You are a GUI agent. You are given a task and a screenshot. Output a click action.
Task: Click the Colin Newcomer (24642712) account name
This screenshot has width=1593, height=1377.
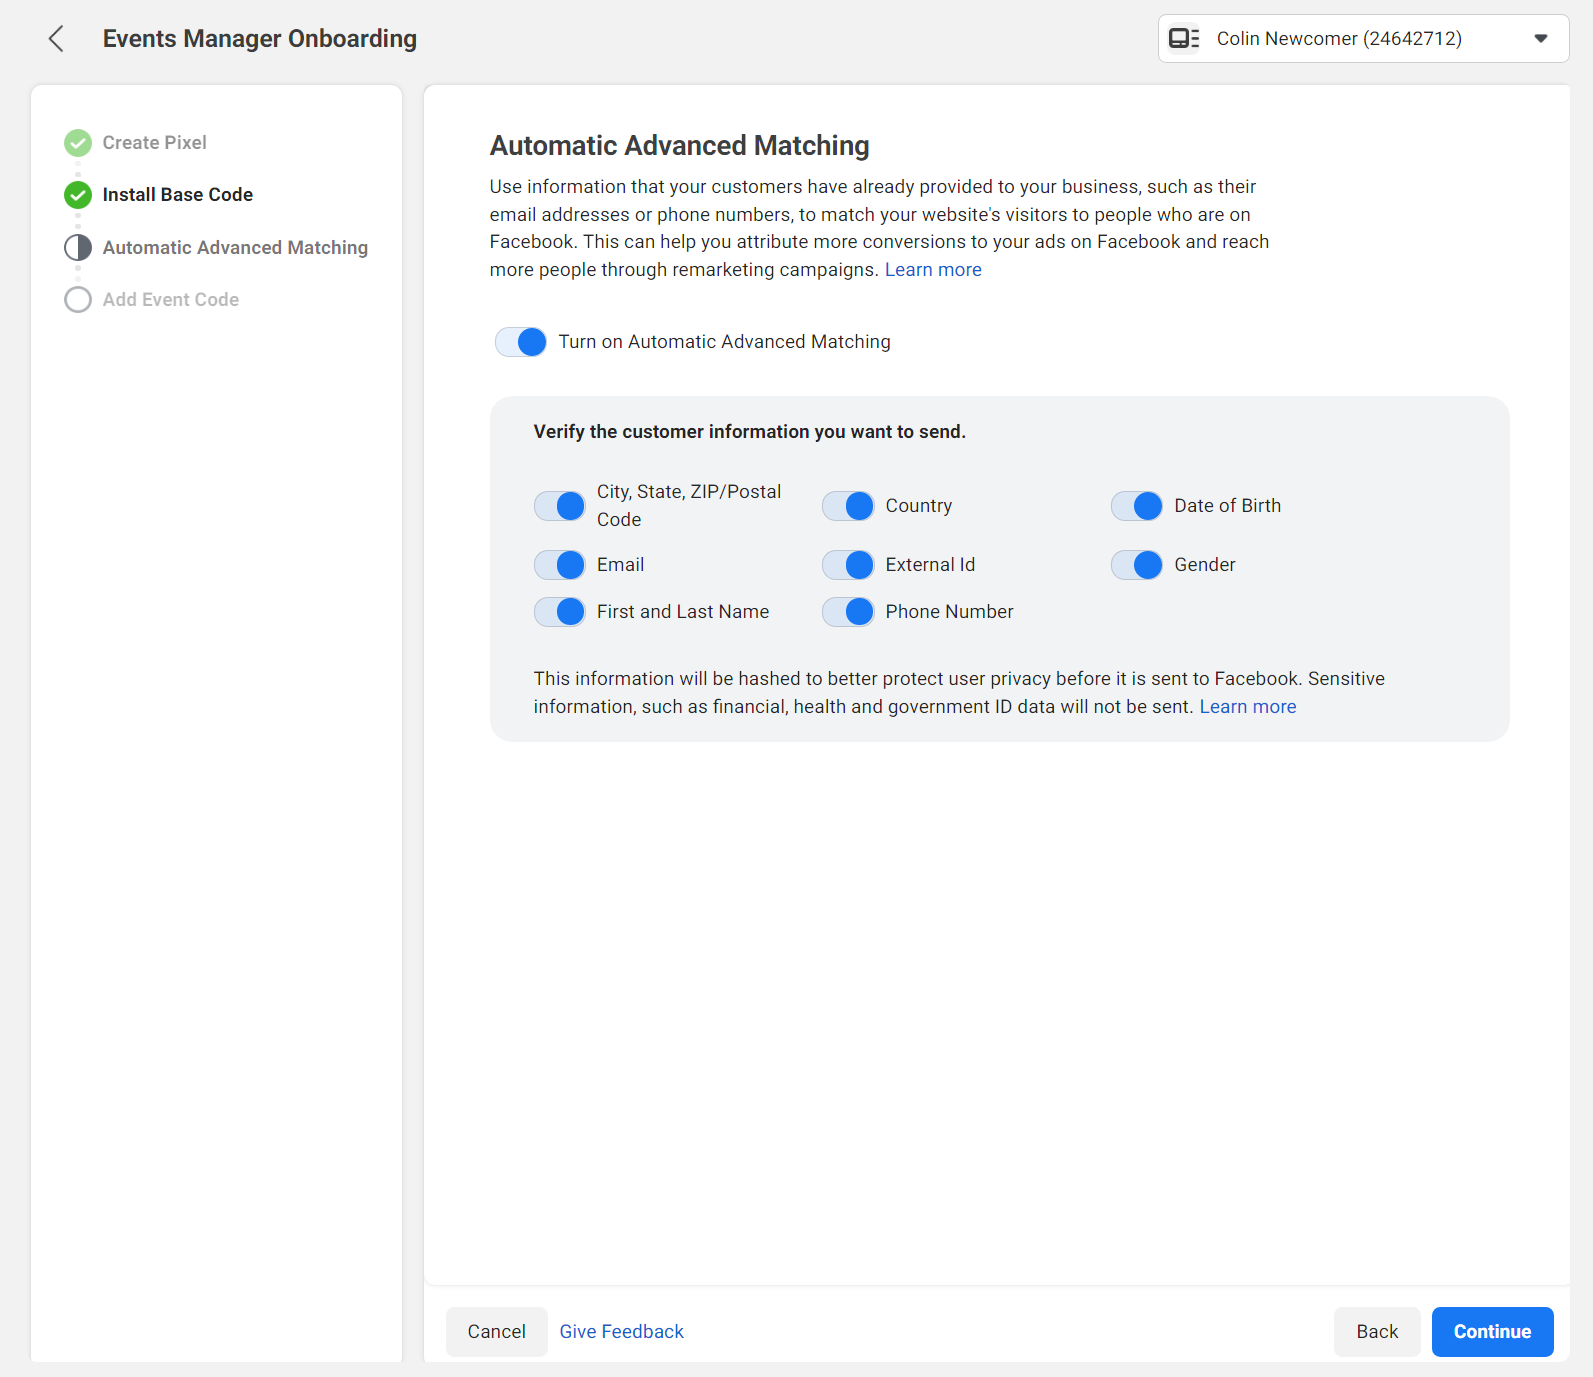1339,39
